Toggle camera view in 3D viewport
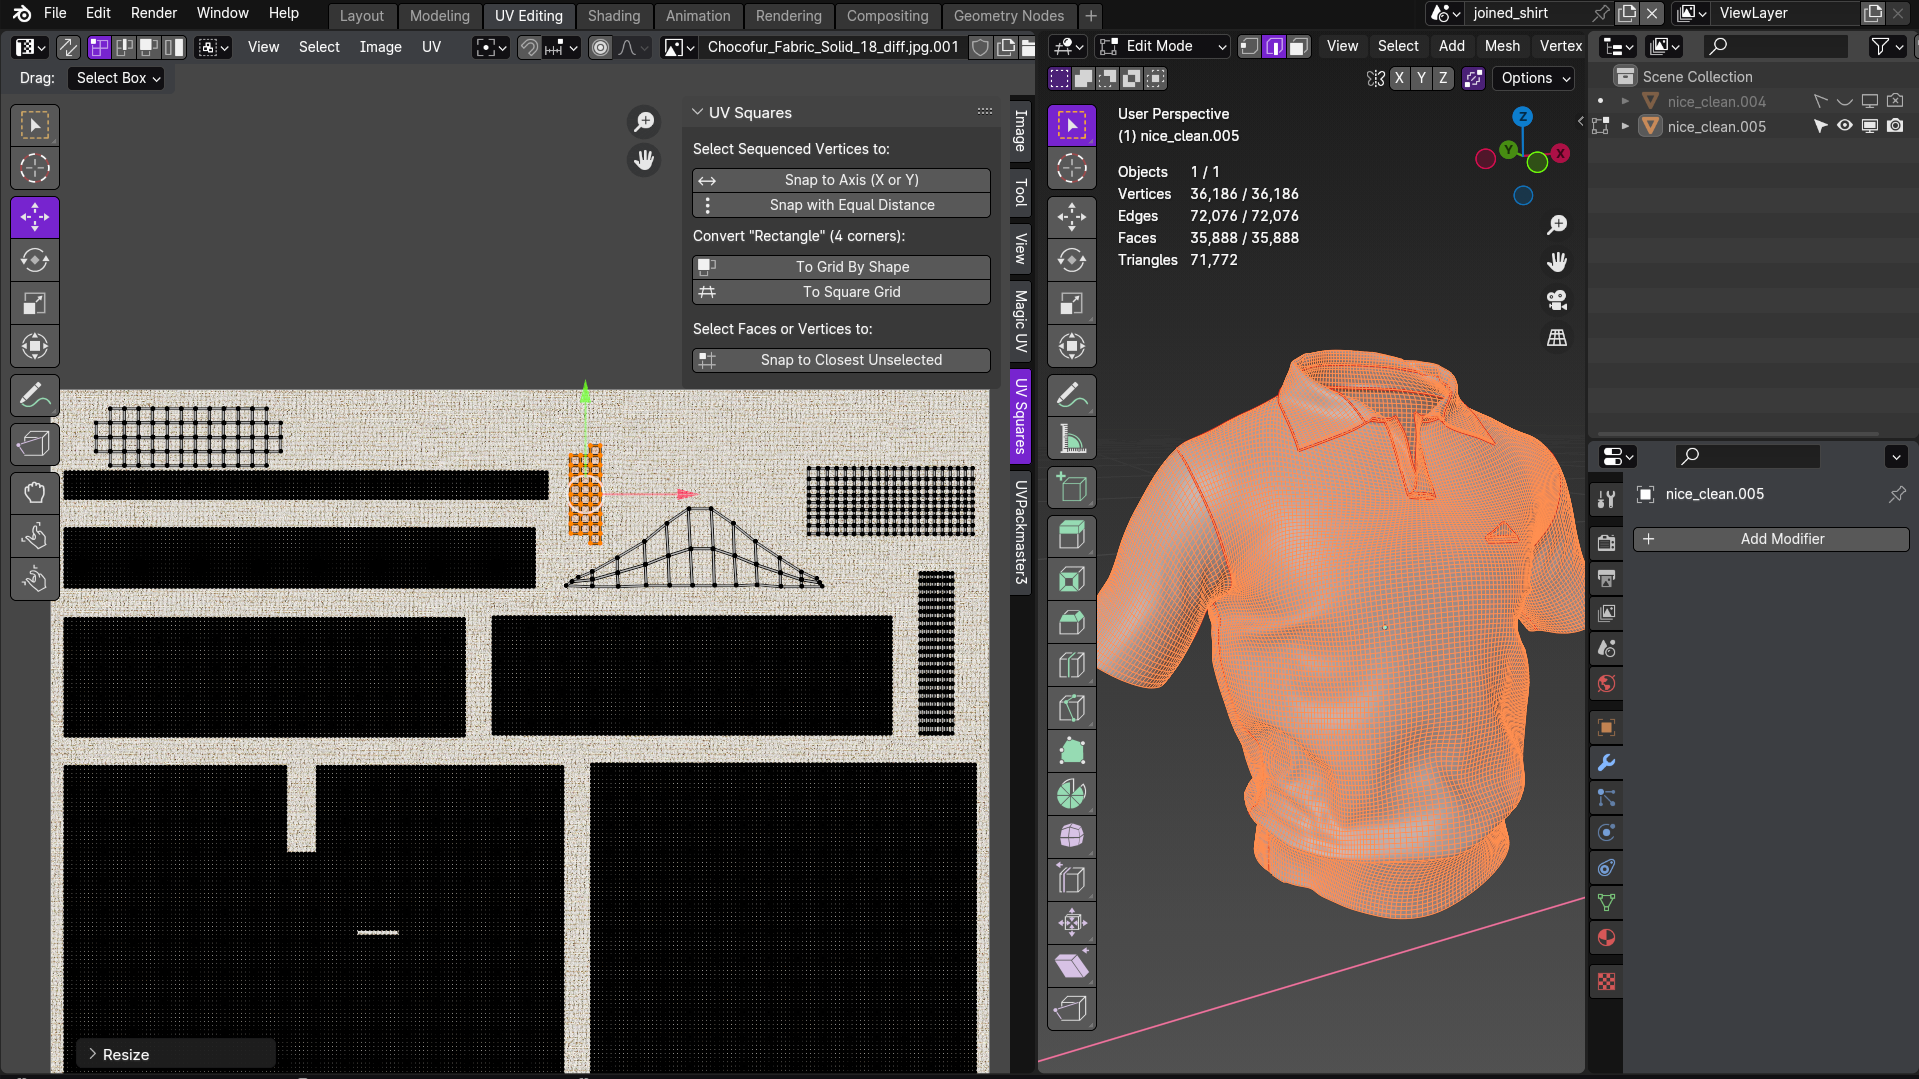The width and height of the screenshot is (1919, 1079). pyautogui.click(x=1557, y=300)
